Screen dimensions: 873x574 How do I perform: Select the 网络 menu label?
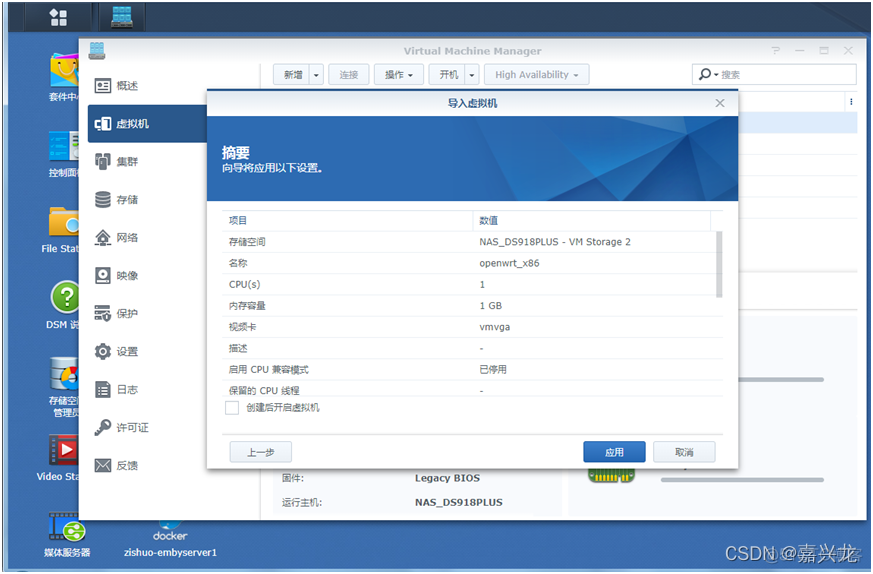click(127, 238)
